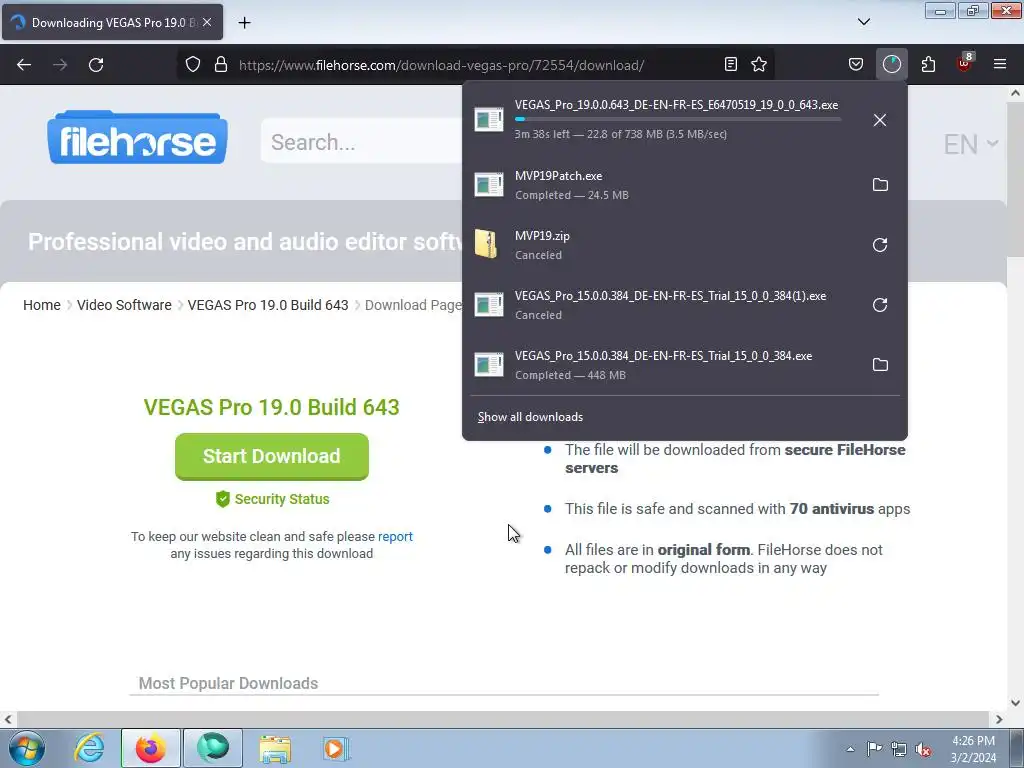Expand the list all tabs chevron
Viewport: 1024px width, 768px height.
point(863,22)
